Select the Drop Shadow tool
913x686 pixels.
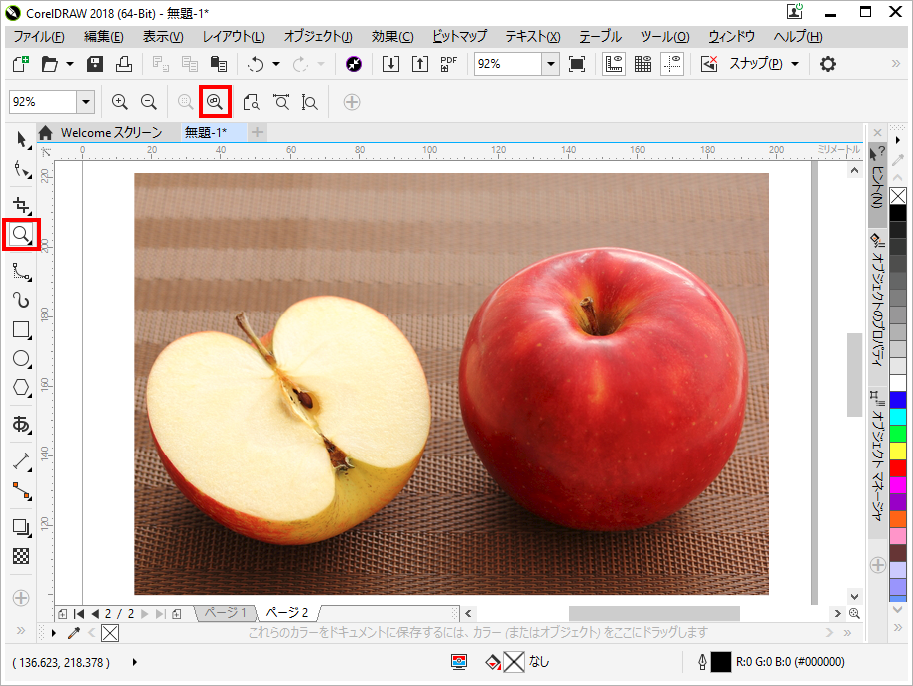(x=22, y=528)
